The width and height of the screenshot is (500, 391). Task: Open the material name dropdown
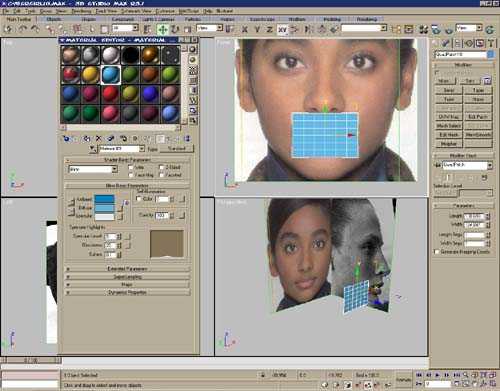pos(142,149)
